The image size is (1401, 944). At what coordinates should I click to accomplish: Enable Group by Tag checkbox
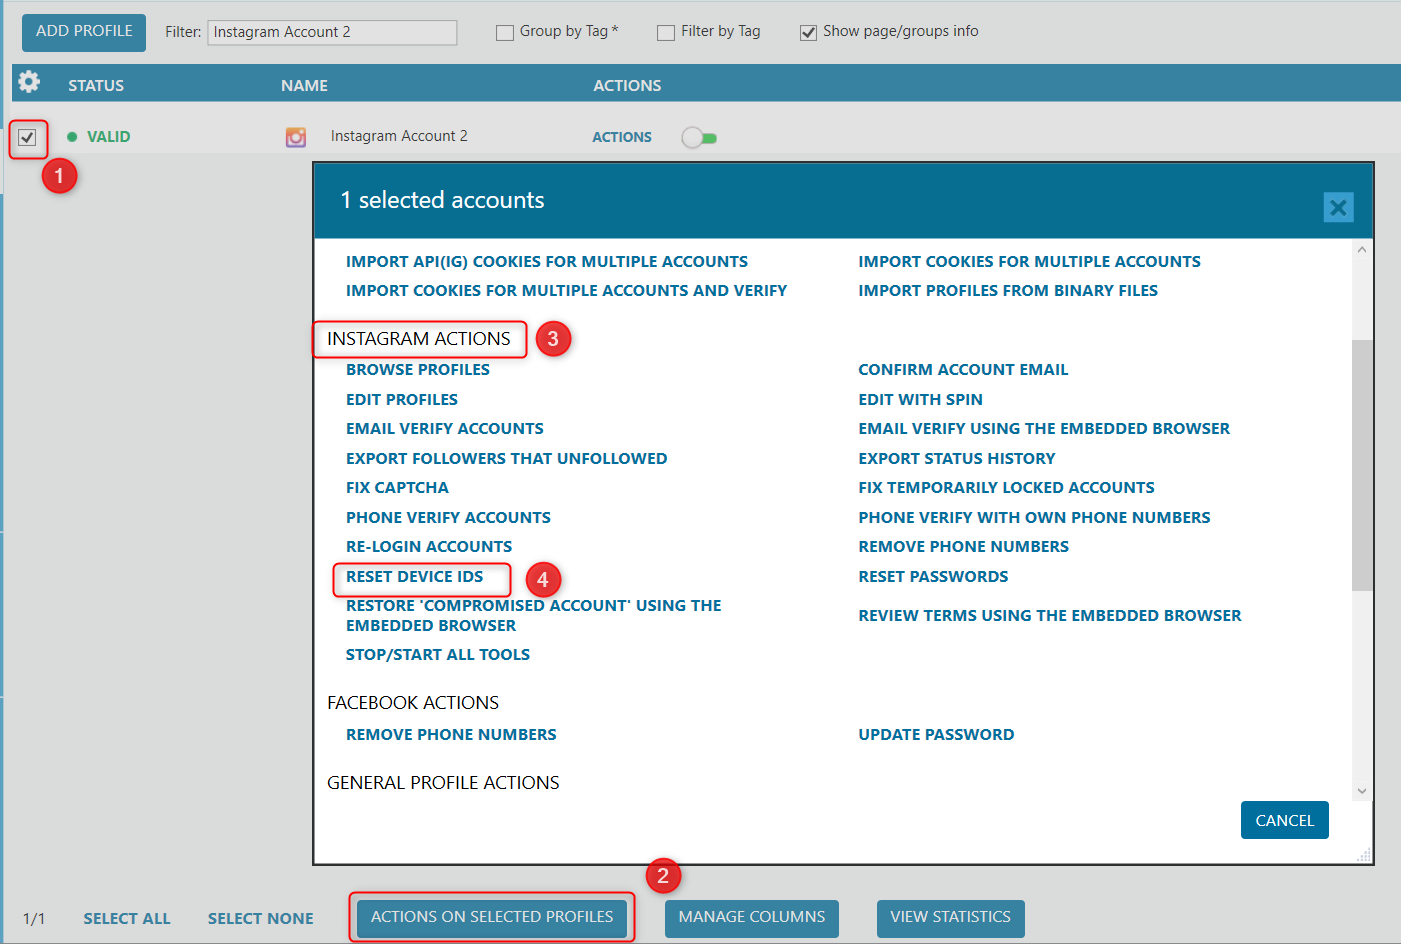(505, 33)
